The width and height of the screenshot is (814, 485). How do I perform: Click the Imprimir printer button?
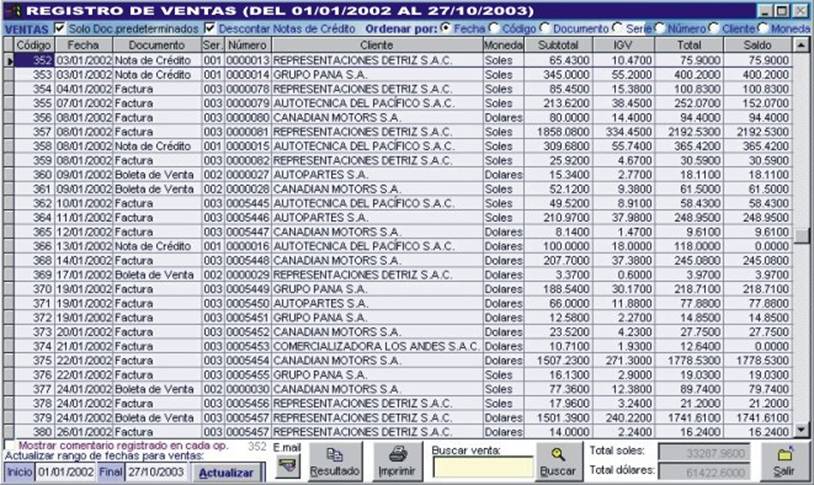pyautogui.click(x=397, y=462)
